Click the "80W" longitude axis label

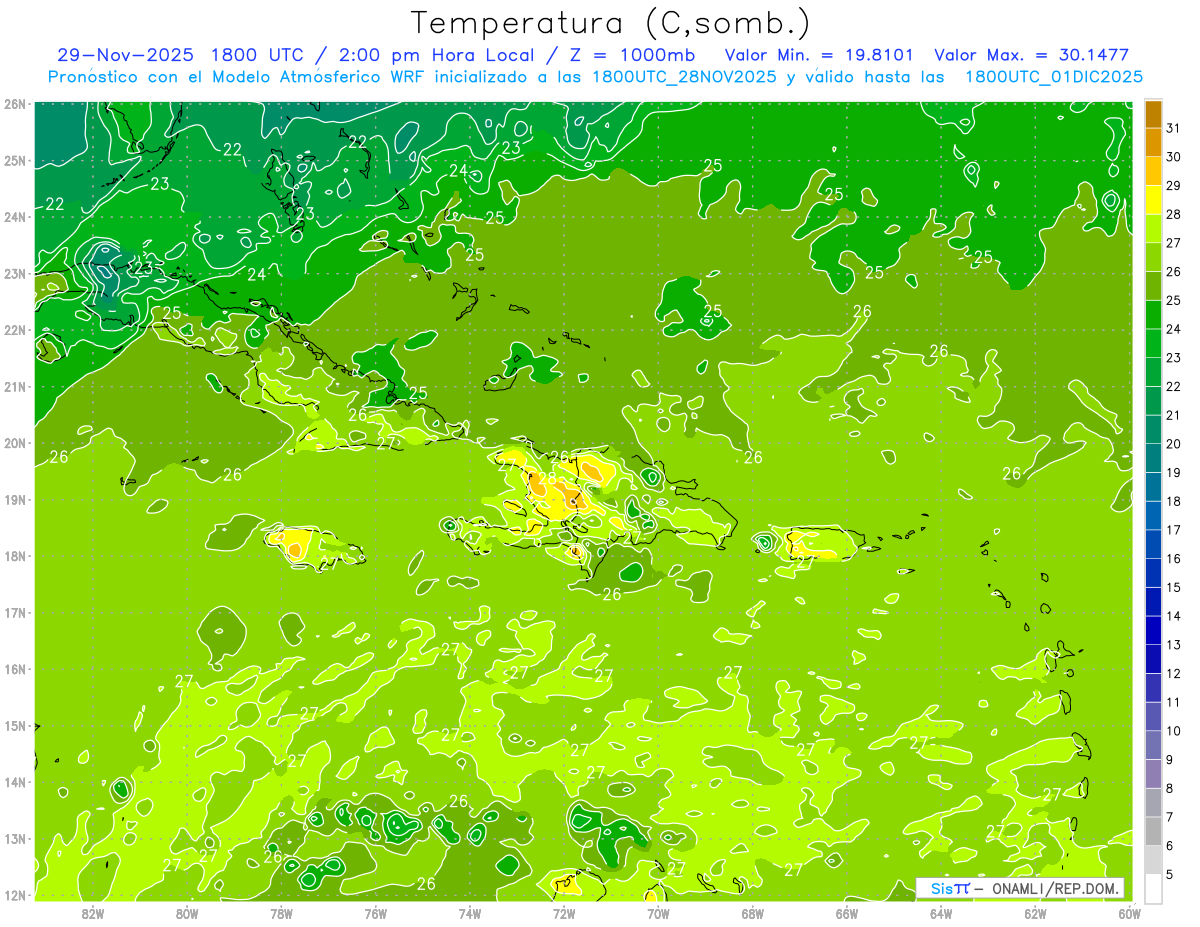[187, 913]
